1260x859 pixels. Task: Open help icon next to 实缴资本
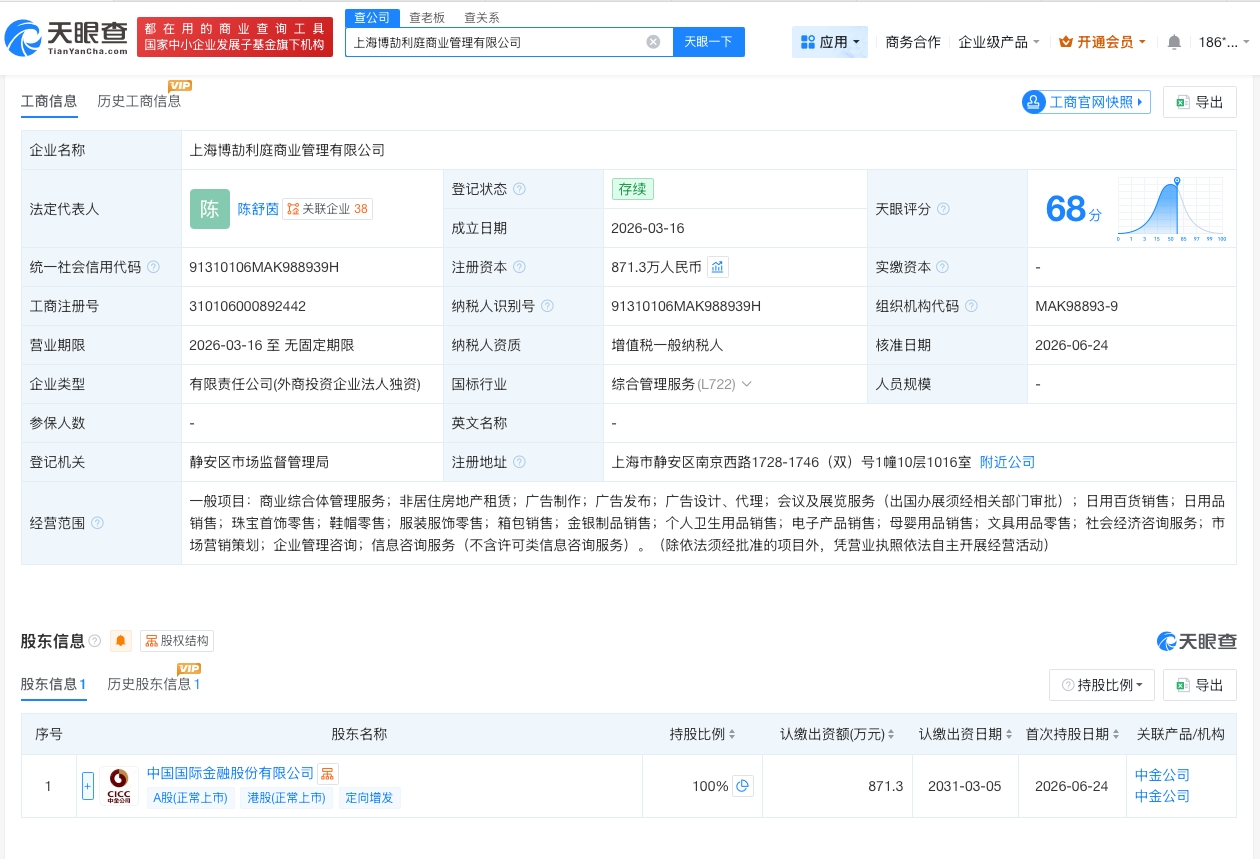click(943, 267)
